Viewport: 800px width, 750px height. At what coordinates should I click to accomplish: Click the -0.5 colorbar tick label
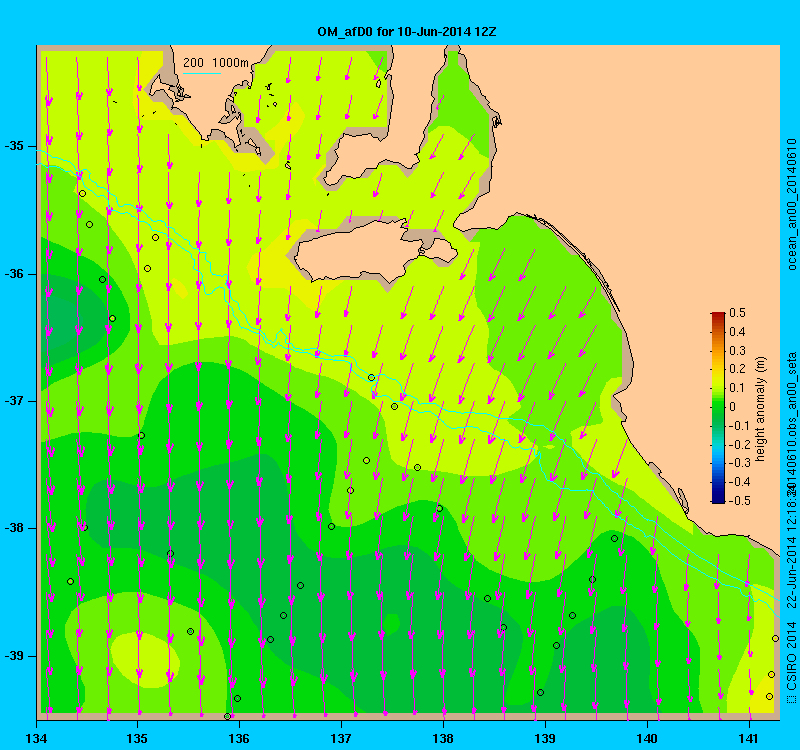pos(740,501)
